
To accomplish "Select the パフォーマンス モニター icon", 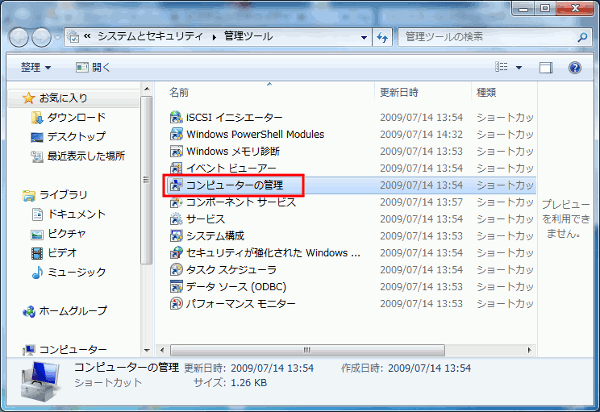I will coord(176,303).
